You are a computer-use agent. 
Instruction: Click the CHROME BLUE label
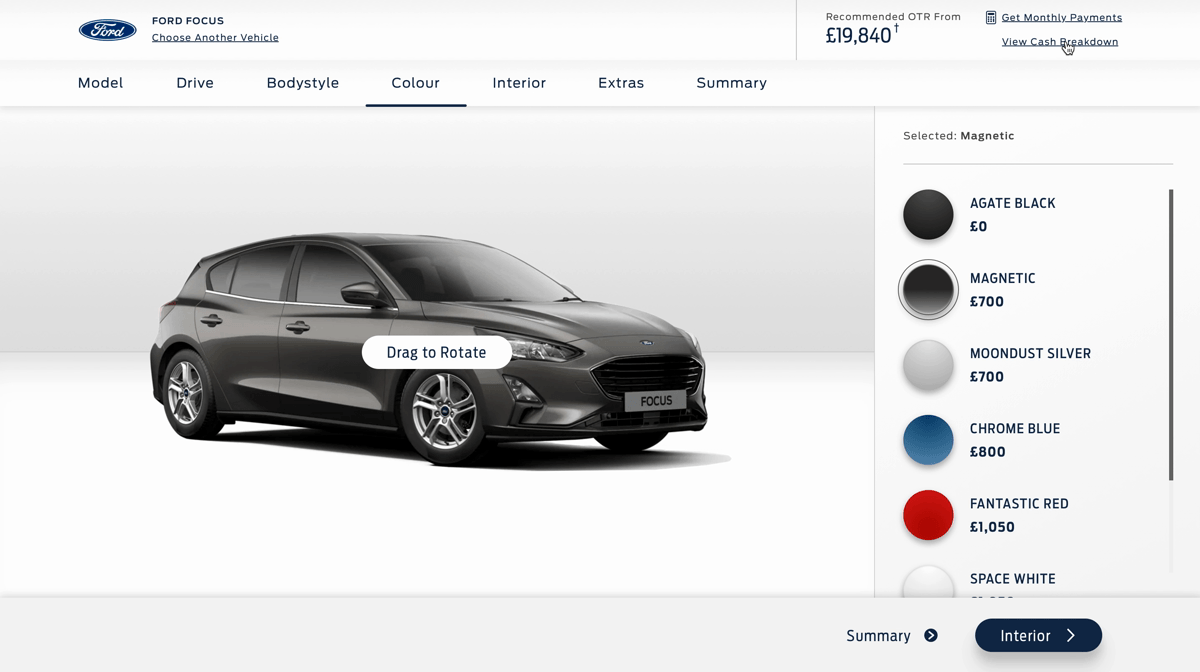point(1015,429)
